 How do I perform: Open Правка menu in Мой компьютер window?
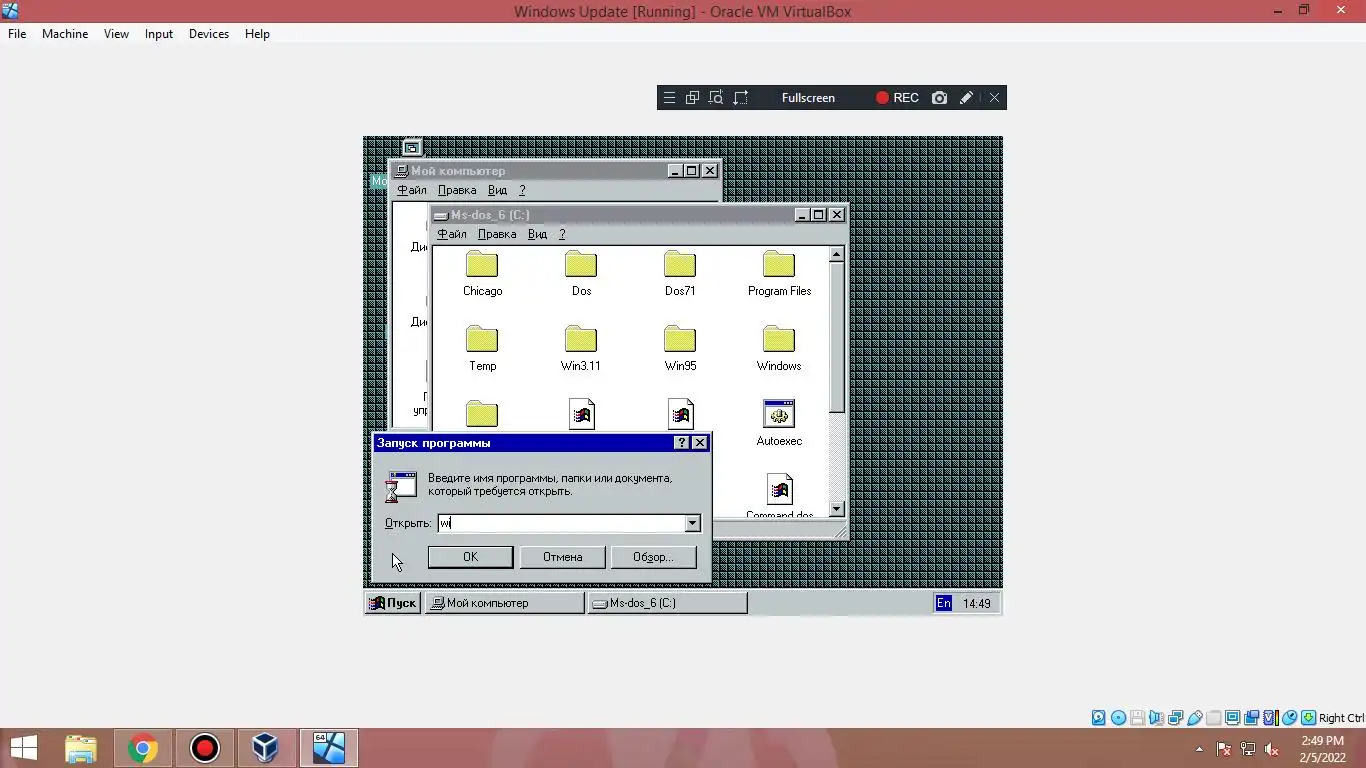coord(457,190)
